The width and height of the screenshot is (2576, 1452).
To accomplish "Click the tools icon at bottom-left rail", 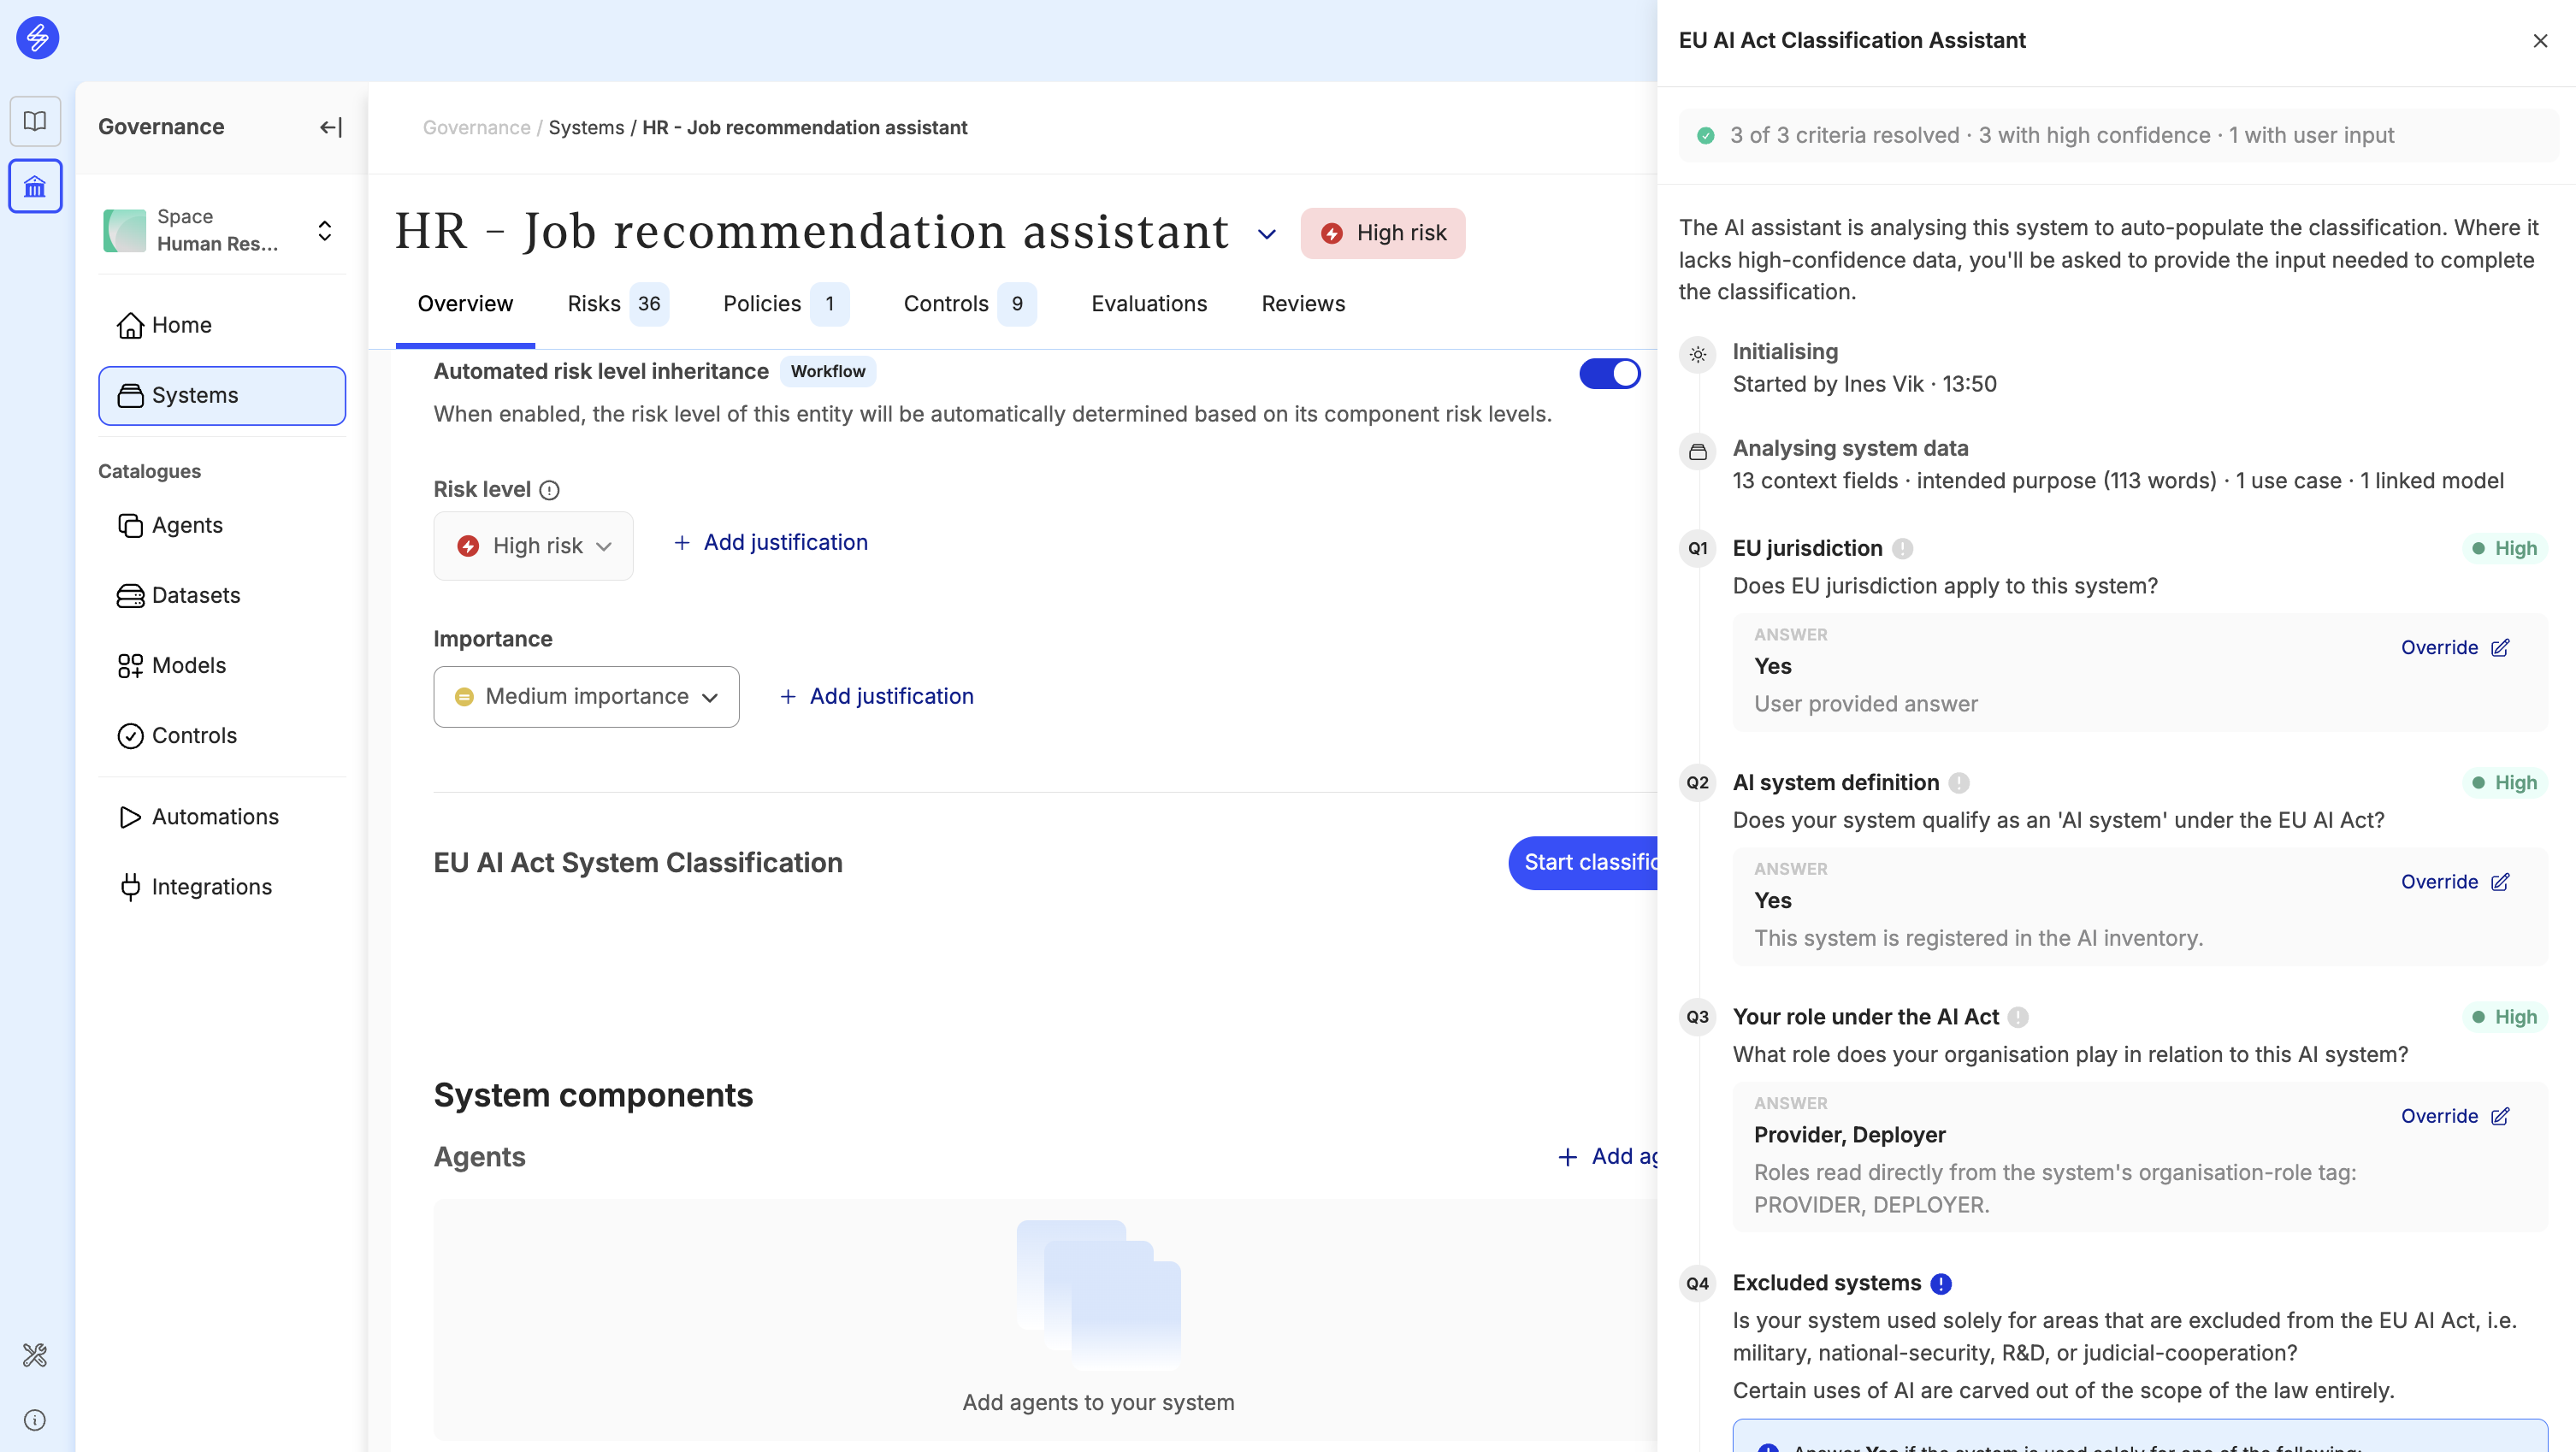I will [35, 1355].
